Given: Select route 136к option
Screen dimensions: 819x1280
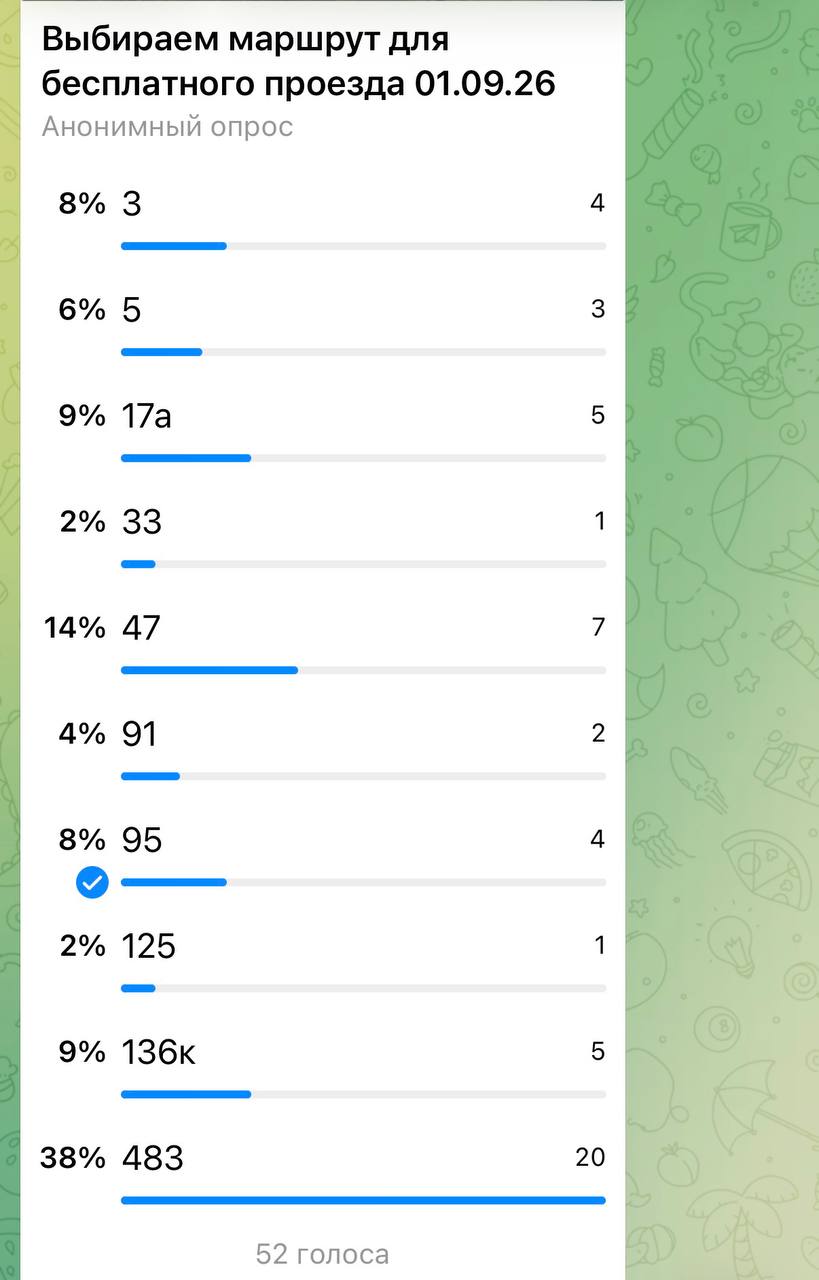Looking at the screenshot, I should pos(323,1067).
